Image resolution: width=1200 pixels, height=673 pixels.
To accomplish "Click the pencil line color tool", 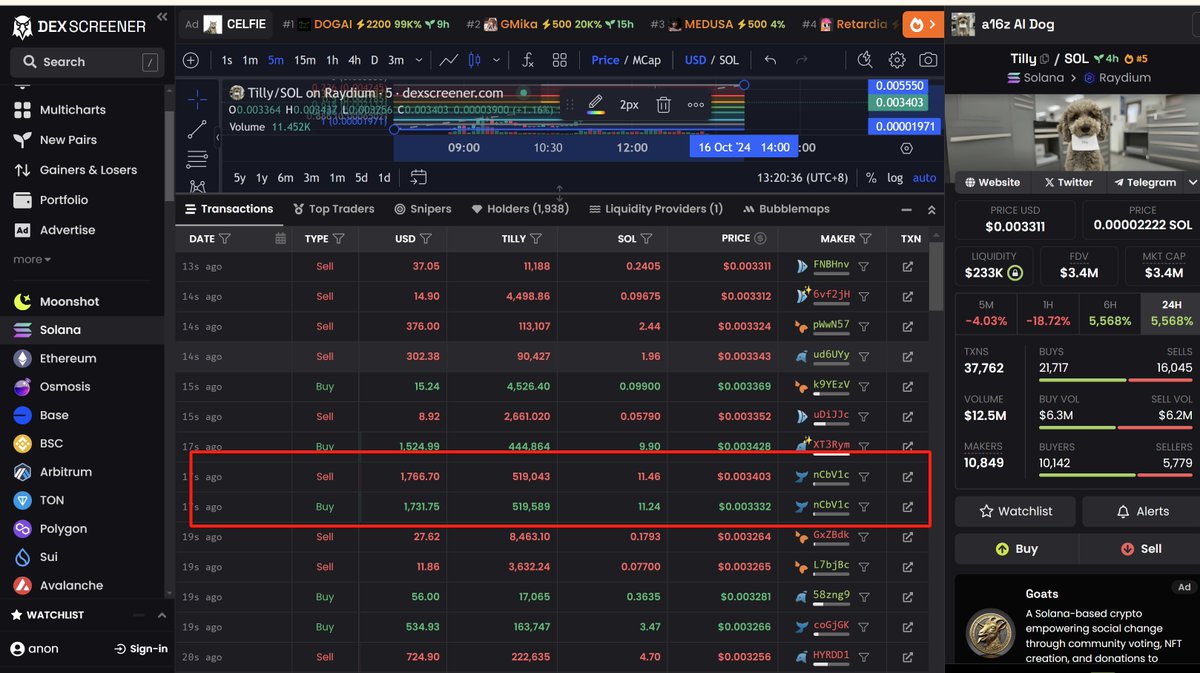I will 596,104.
